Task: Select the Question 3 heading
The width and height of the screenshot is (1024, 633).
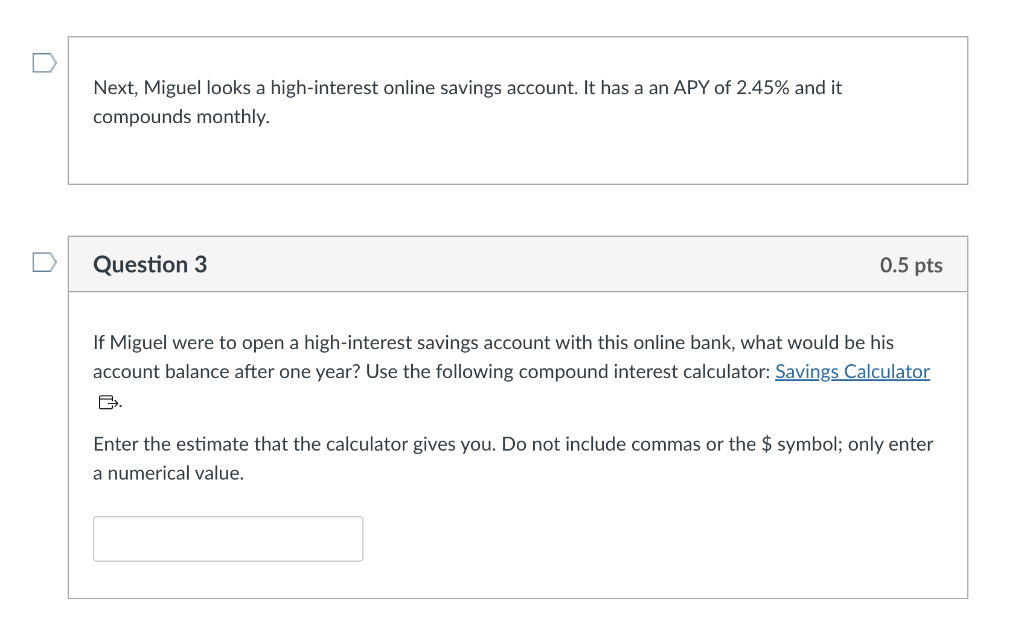Action: coord(150,265)
